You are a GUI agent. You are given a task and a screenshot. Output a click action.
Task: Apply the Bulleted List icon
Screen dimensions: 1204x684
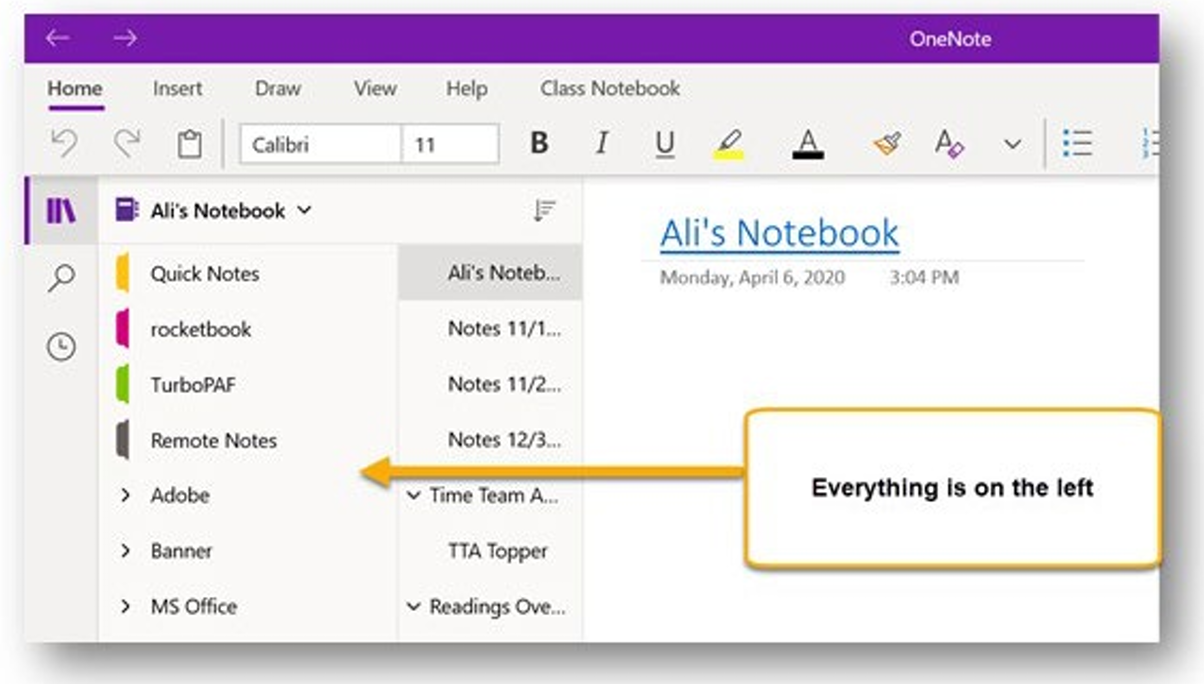click(x=1078, y=143)
